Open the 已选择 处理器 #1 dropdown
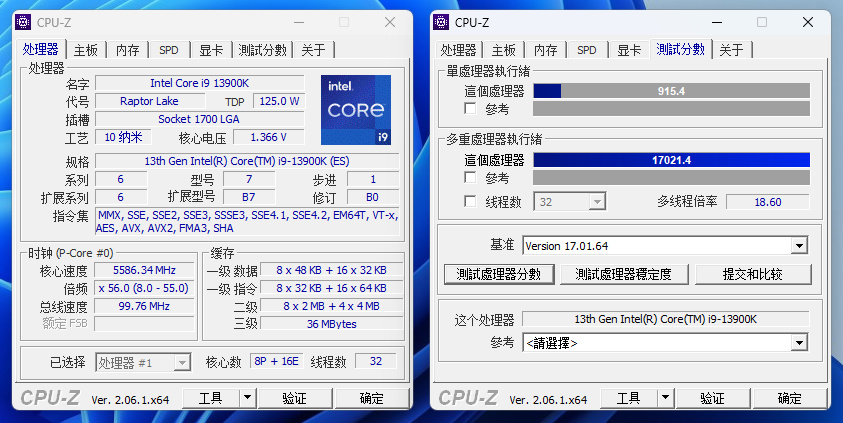This screenshot has height=423, width=843. point(144,363)
